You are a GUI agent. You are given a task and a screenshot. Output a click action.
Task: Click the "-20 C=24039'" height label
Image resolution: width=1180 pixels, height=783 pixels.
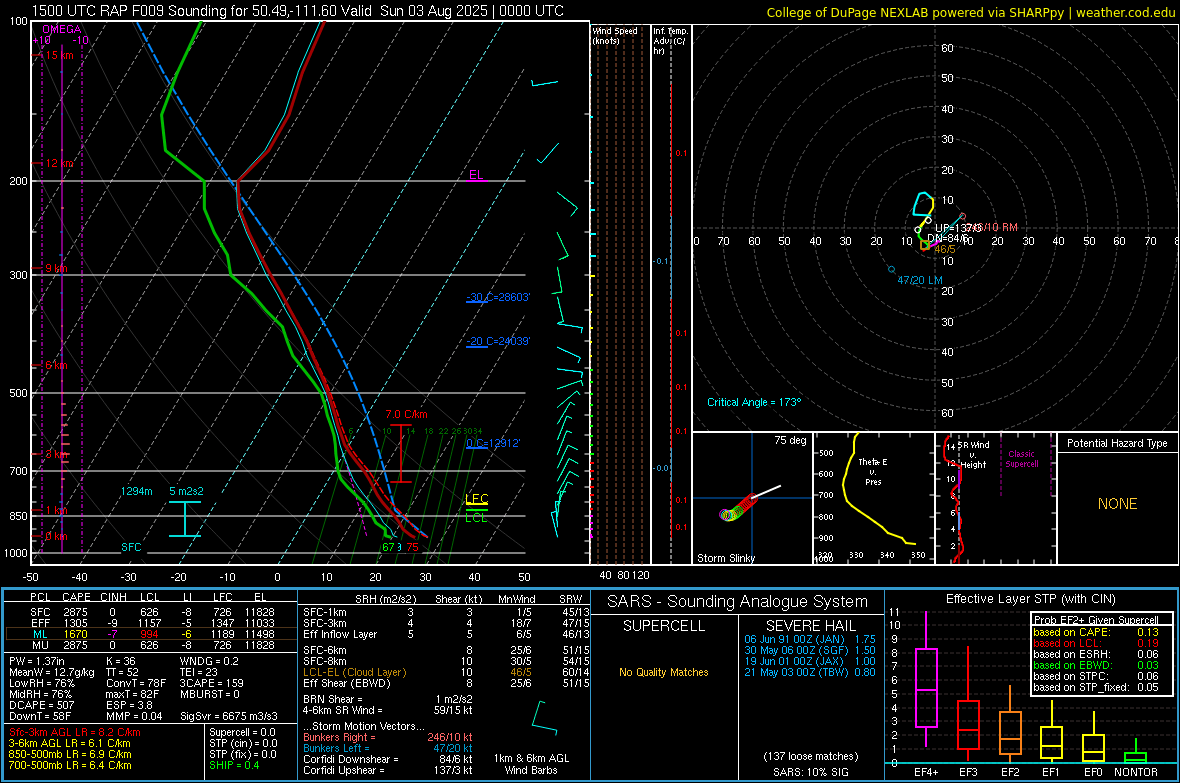point(498,341)
